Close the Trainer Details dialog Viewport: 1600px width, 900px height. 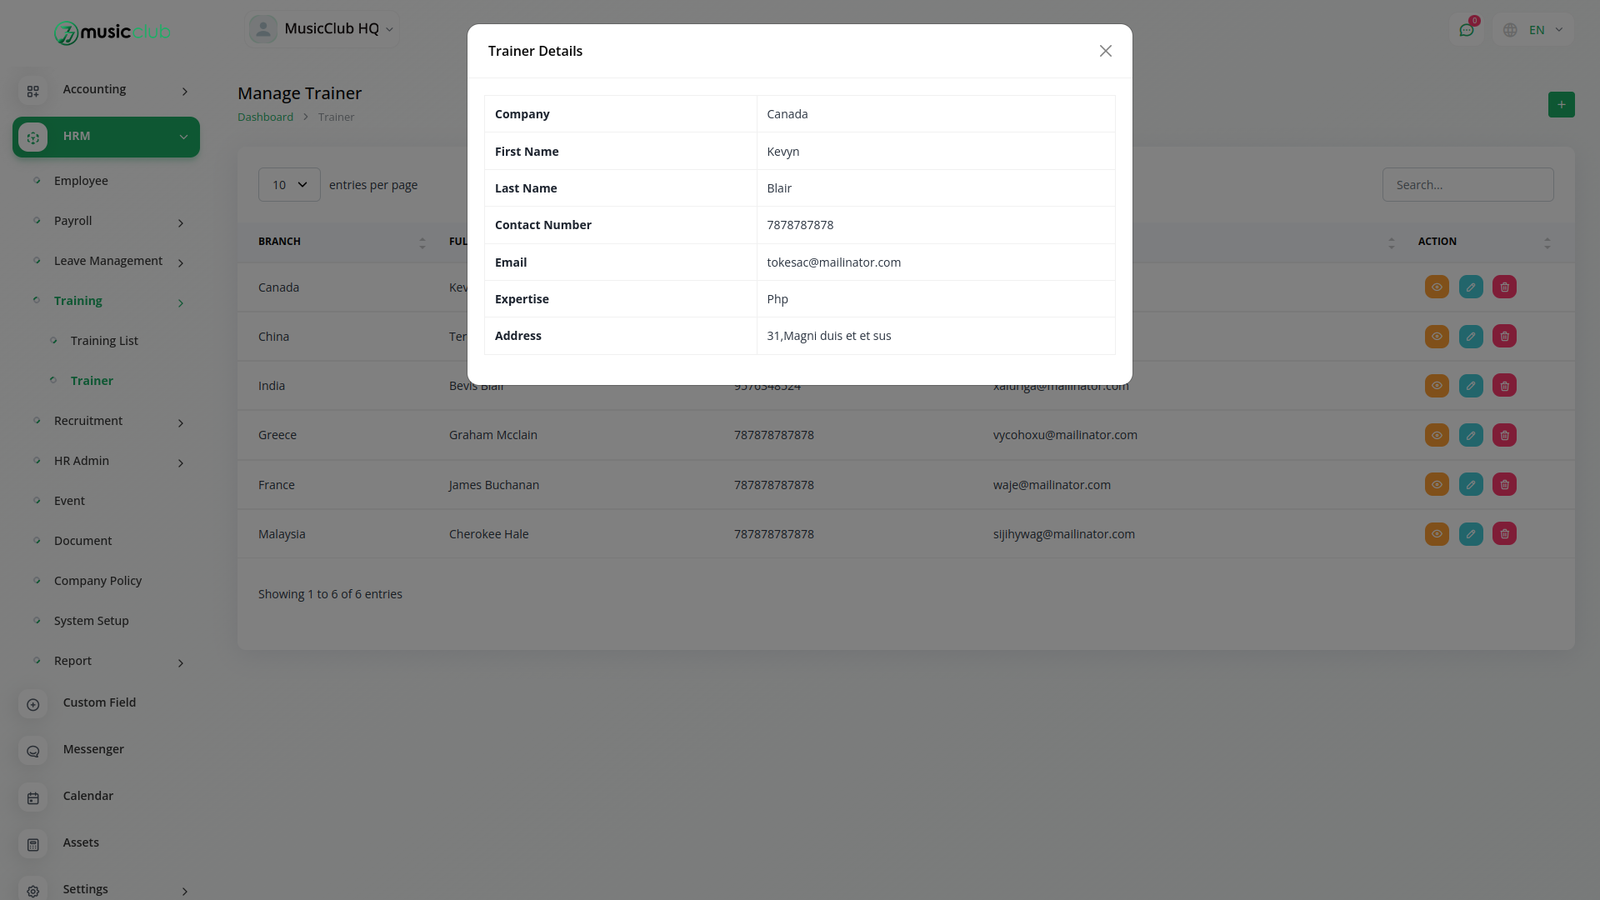(1105, 51)
